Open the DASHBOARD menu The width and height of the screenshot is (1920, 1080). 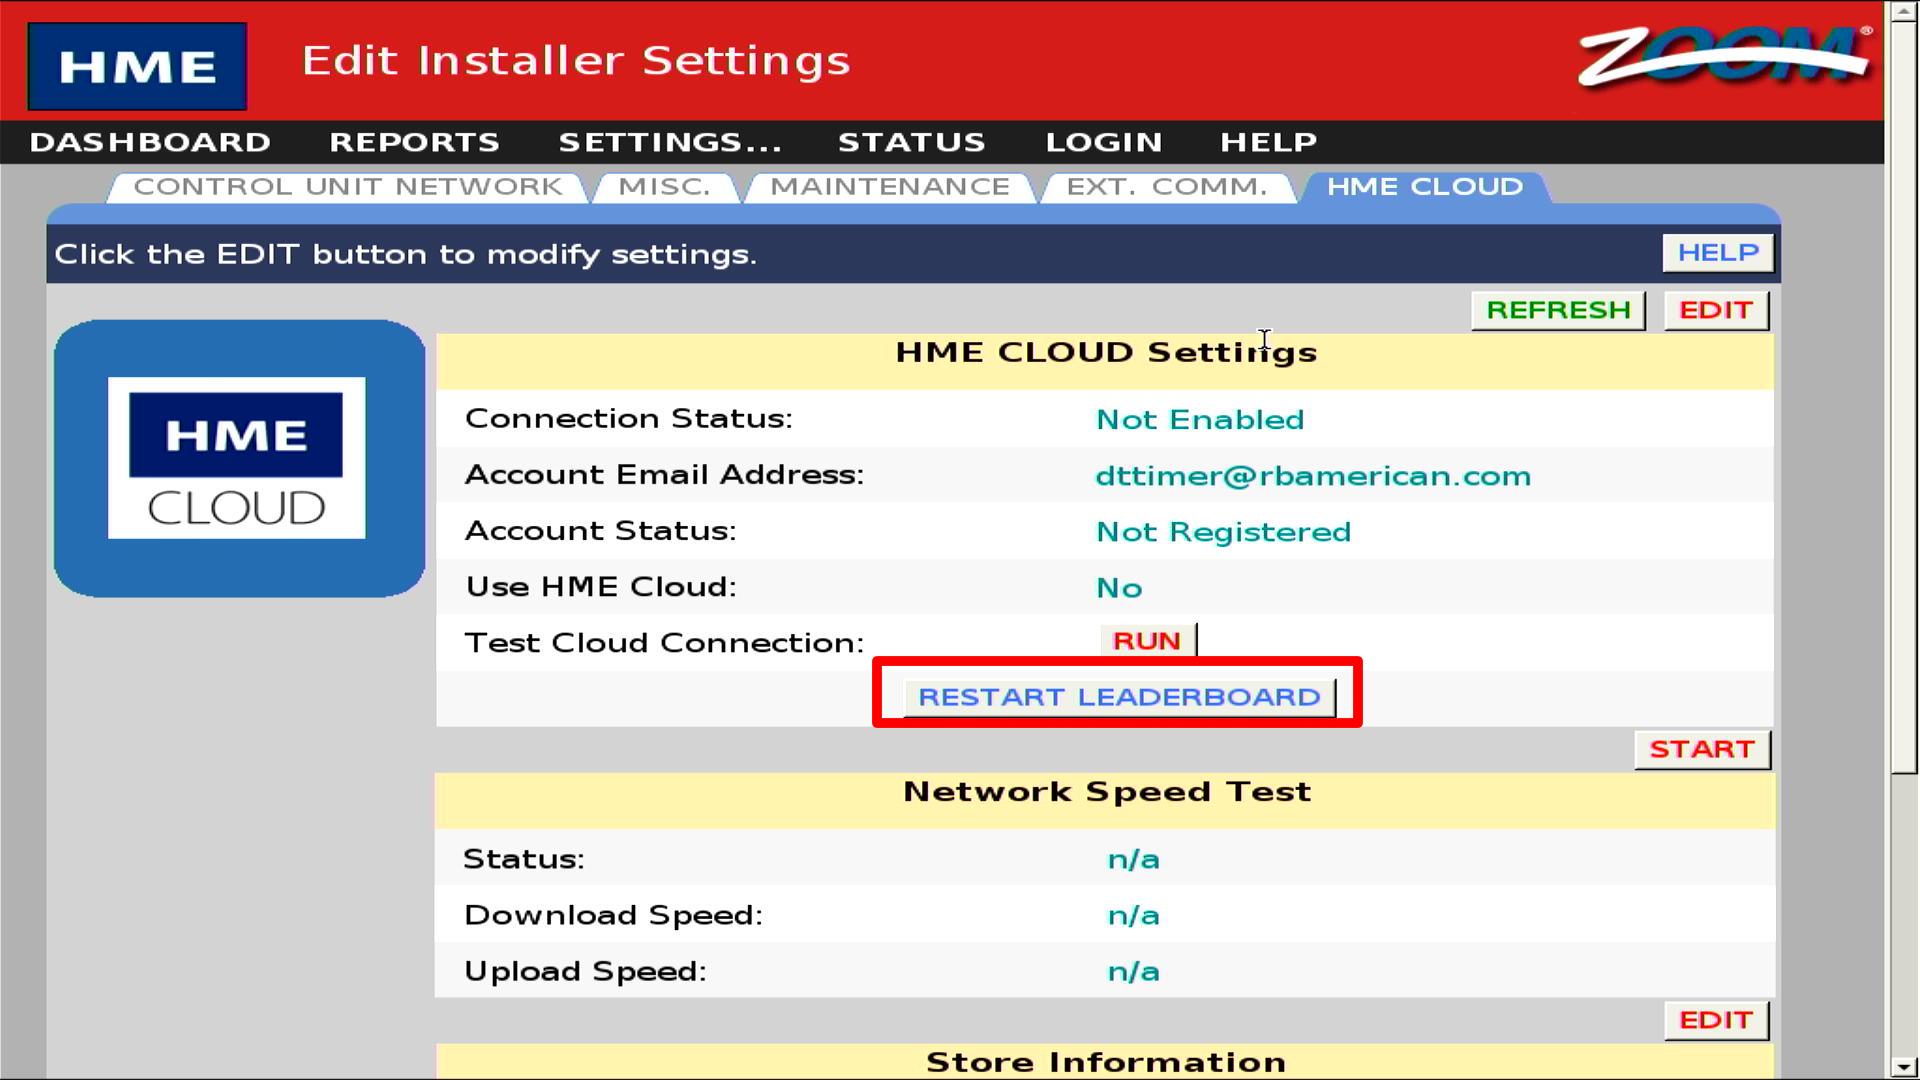[150, 142]
